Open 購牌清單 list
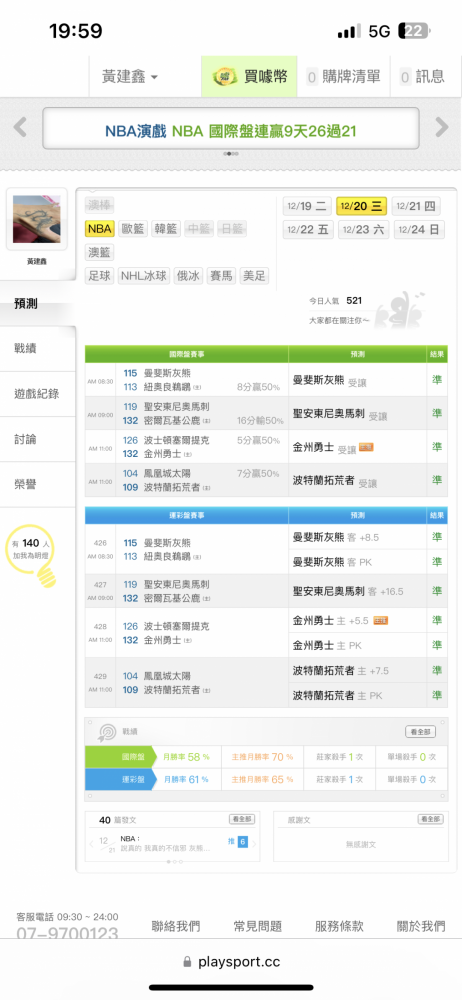462x1000 pixels. coord(344,77)
